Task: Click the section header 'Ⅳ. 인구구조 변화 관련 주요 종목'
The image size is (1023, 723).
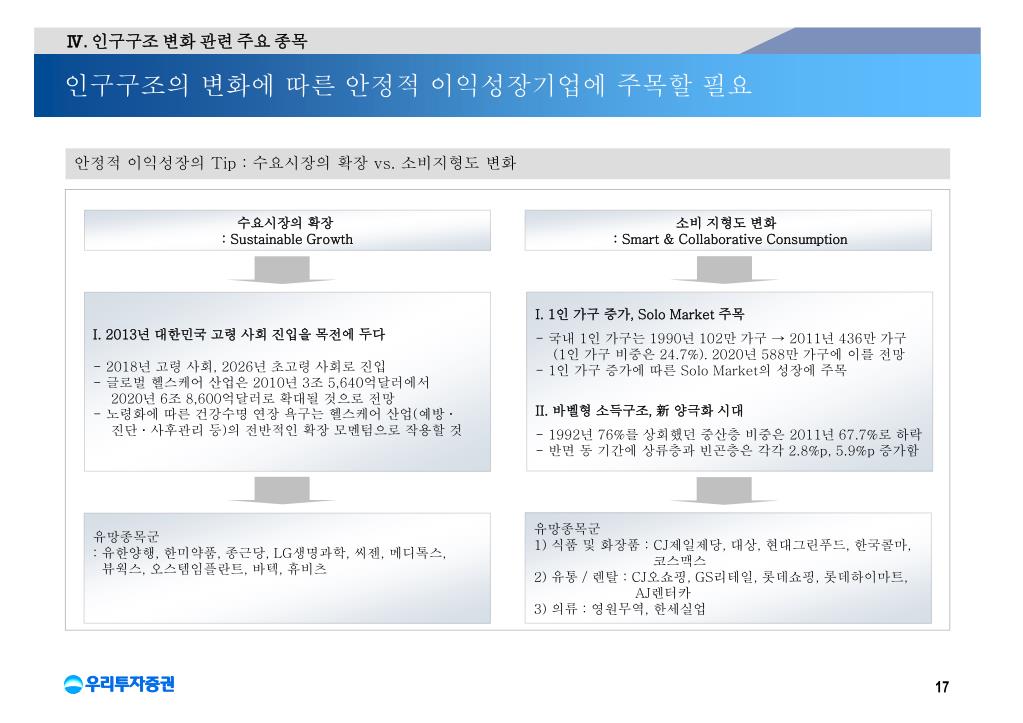Action: [x=187, y=41]
